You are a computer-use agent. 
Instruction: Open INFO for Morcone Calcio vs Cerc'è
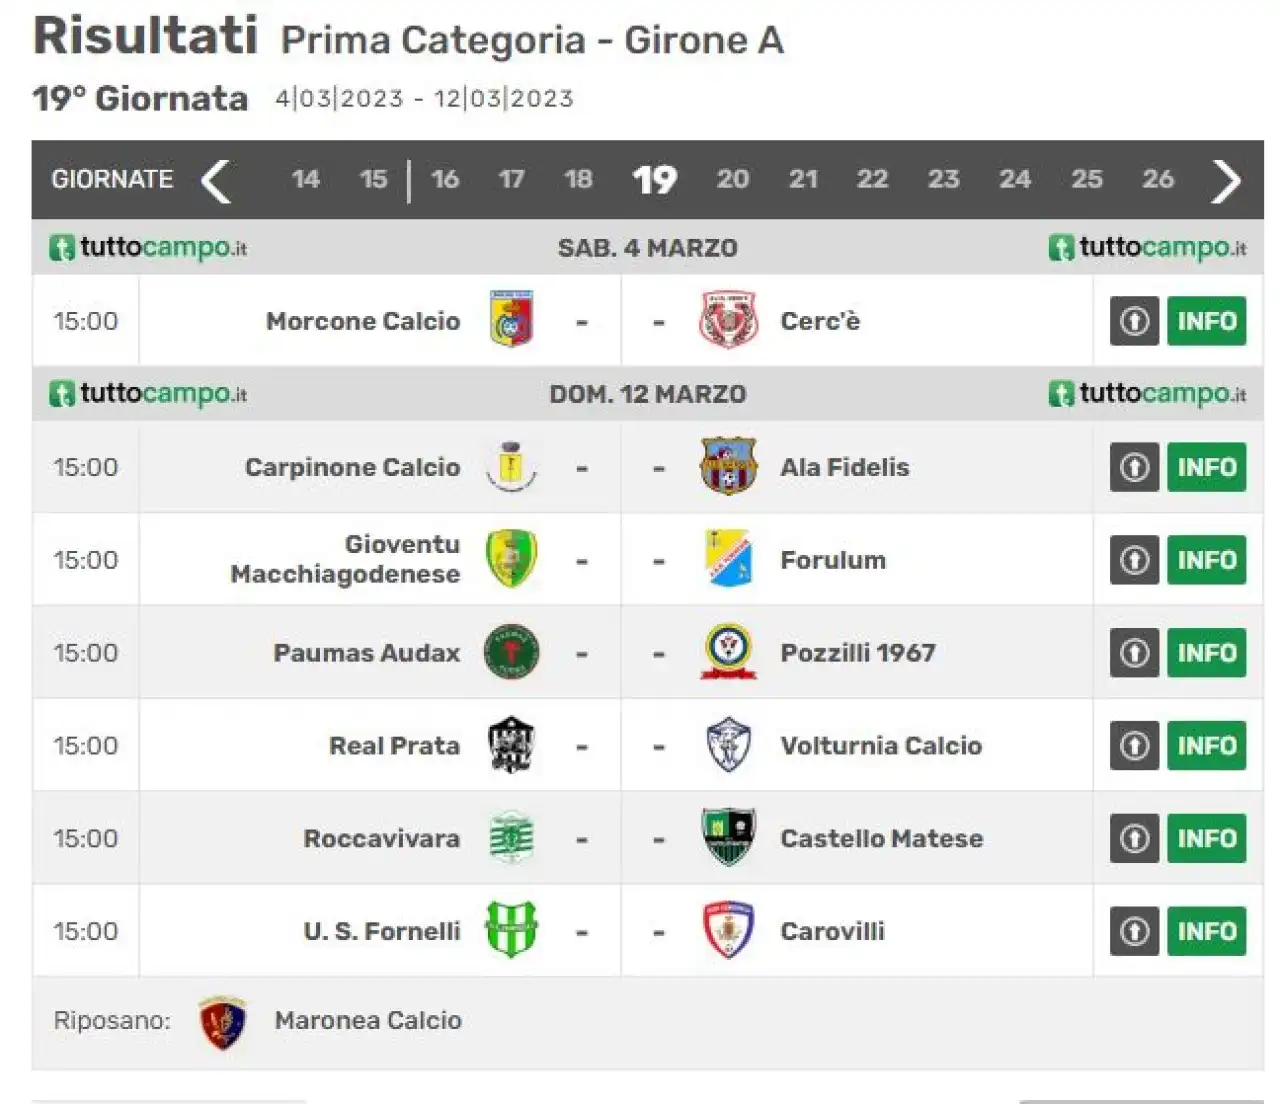[x=1207, y=321]
